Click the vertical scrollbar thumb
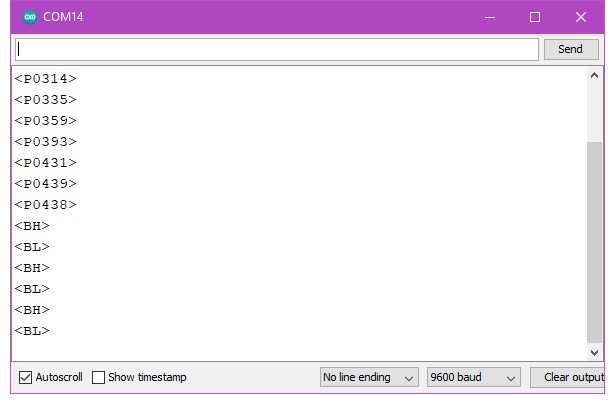The width and height of the screenshot is (615, 404). click(595, 240)
